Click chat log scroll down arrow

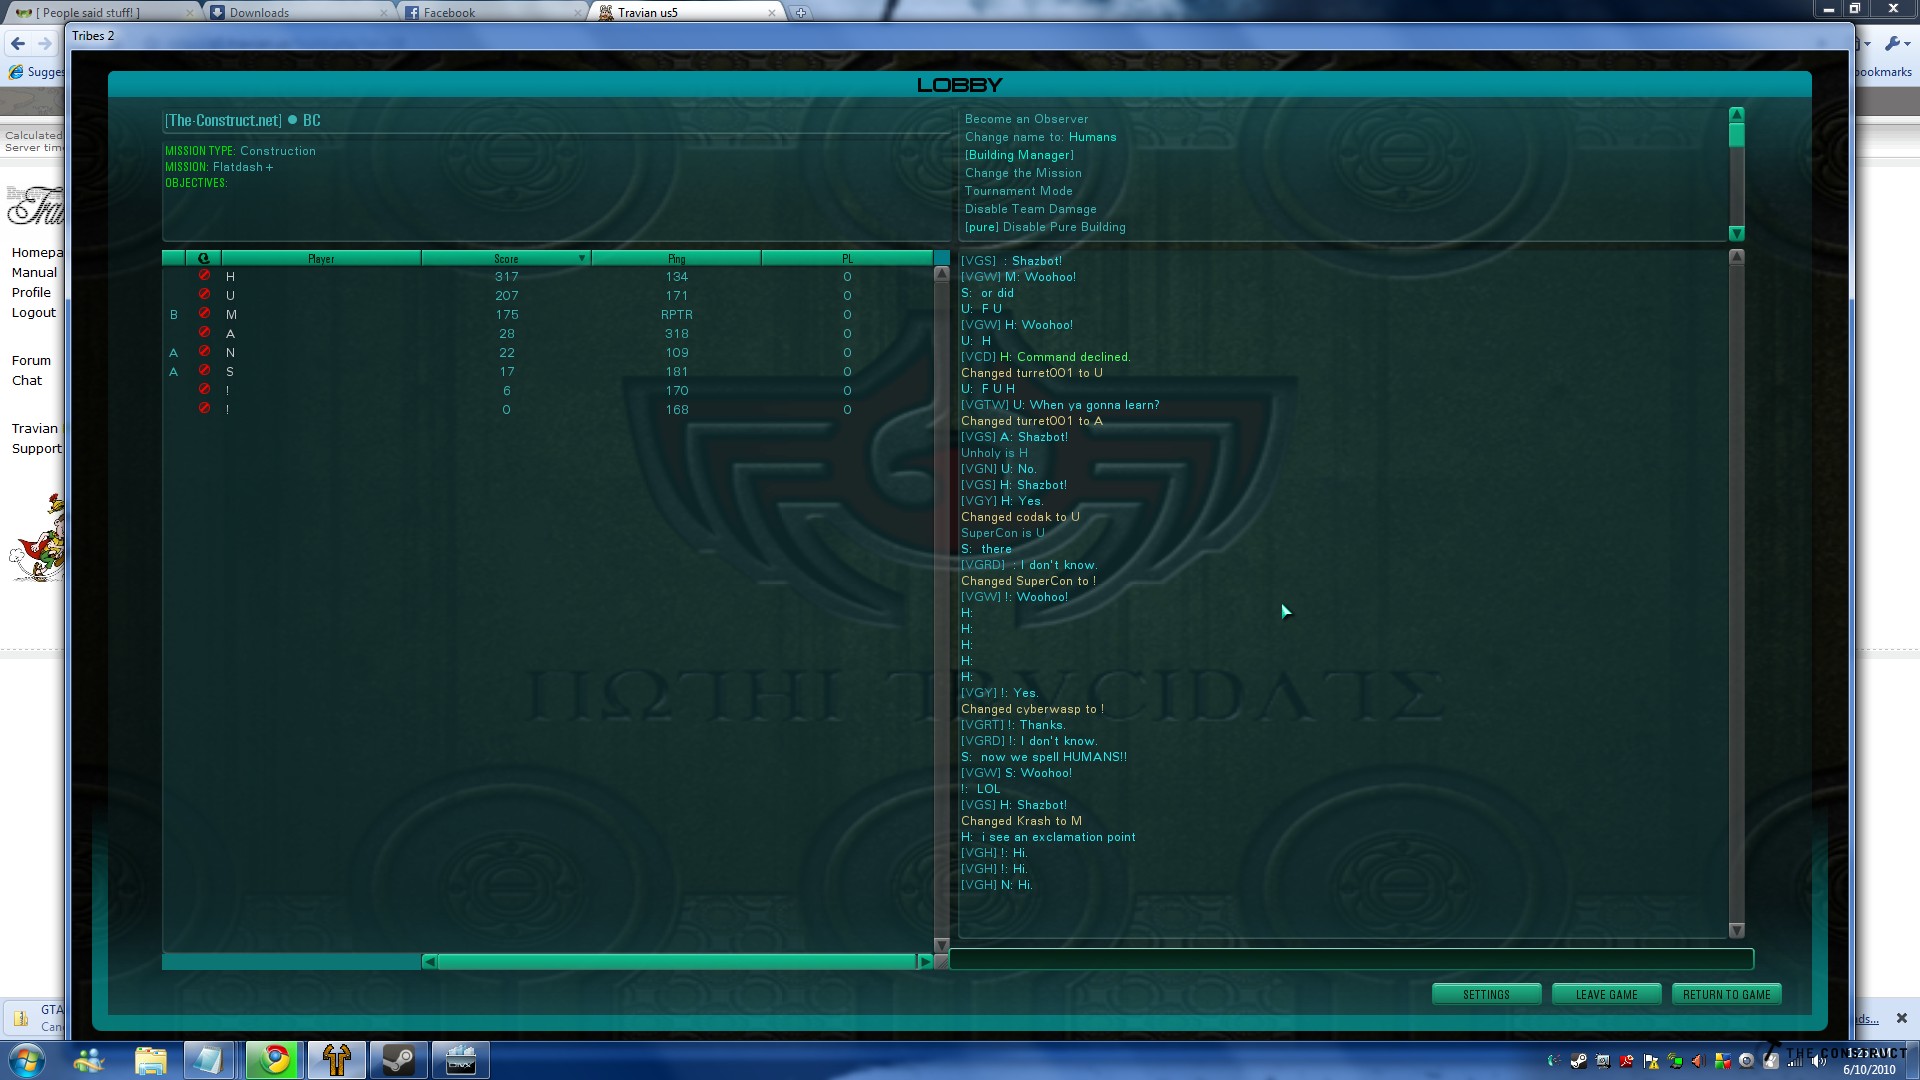tap(1737, 930)
